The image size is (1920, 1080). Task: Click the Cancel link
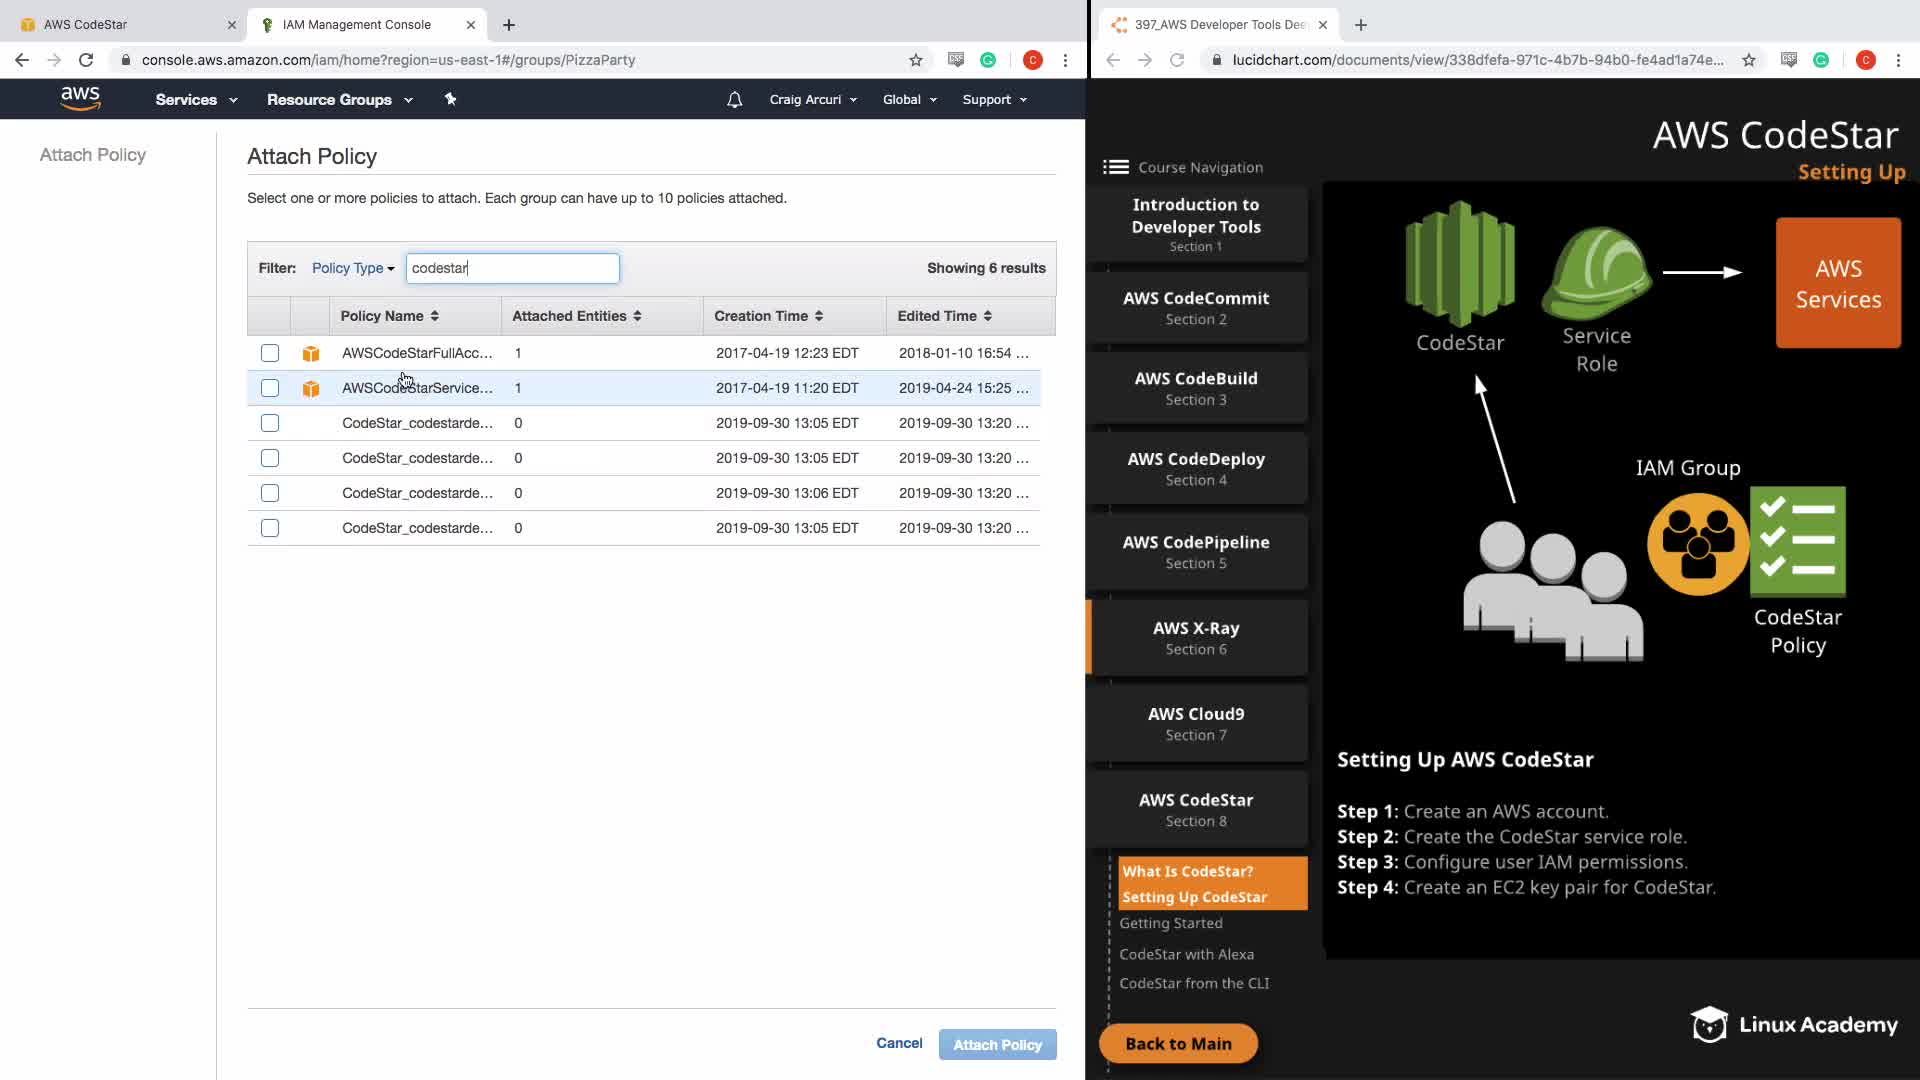(x=899, y=1043)
